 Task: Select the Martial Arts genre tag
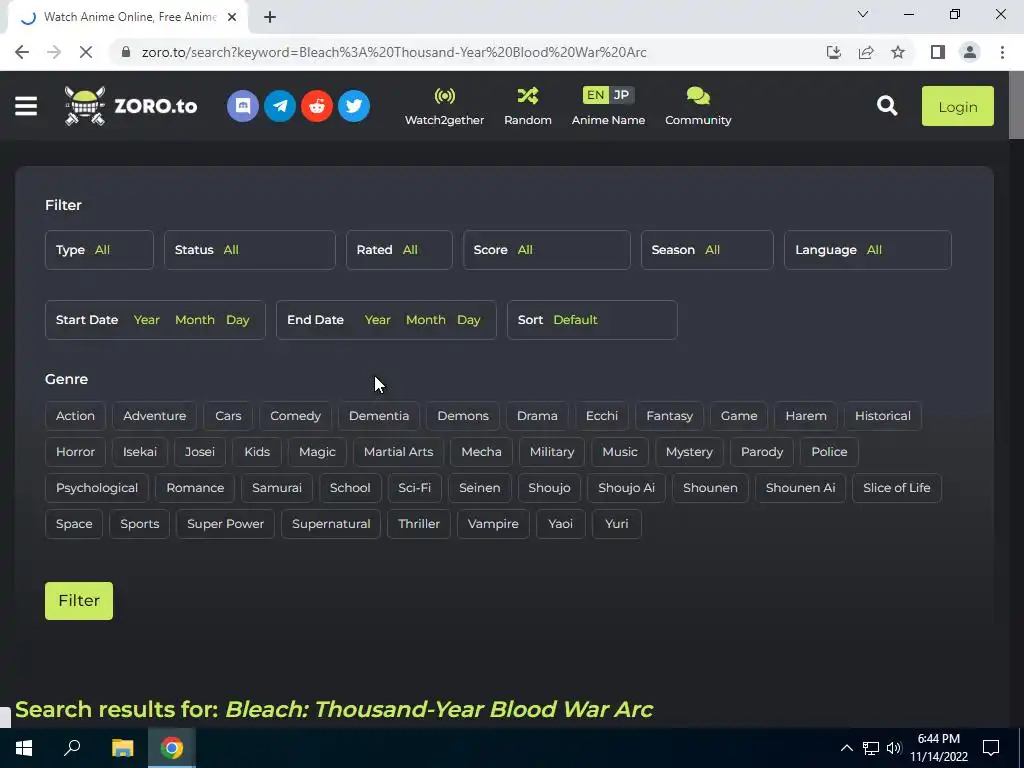tap(398, 452)
